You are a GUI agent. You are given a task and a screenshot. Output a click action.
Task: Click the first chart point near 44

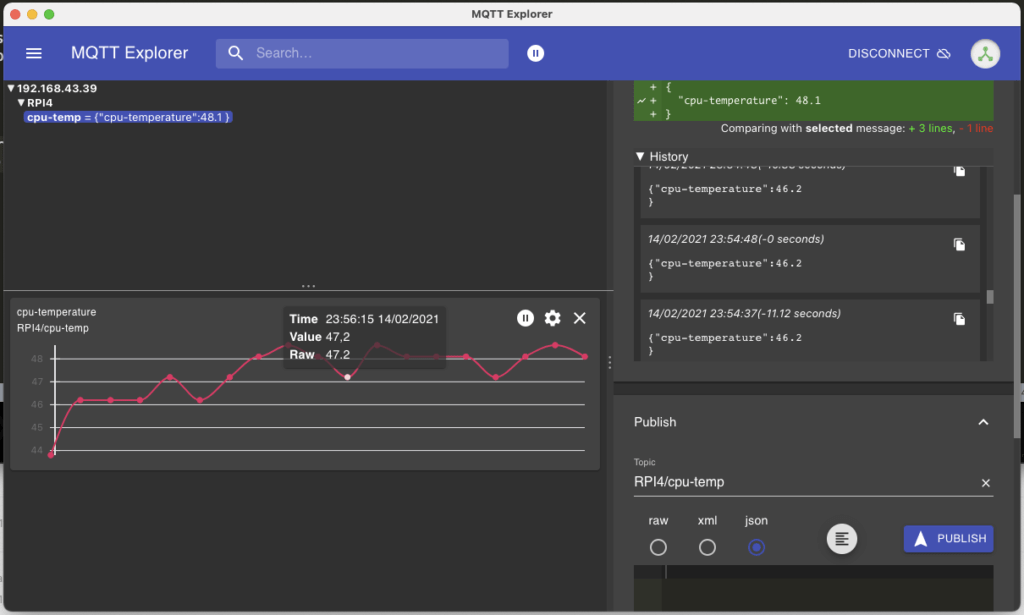[x=51, y=455]
